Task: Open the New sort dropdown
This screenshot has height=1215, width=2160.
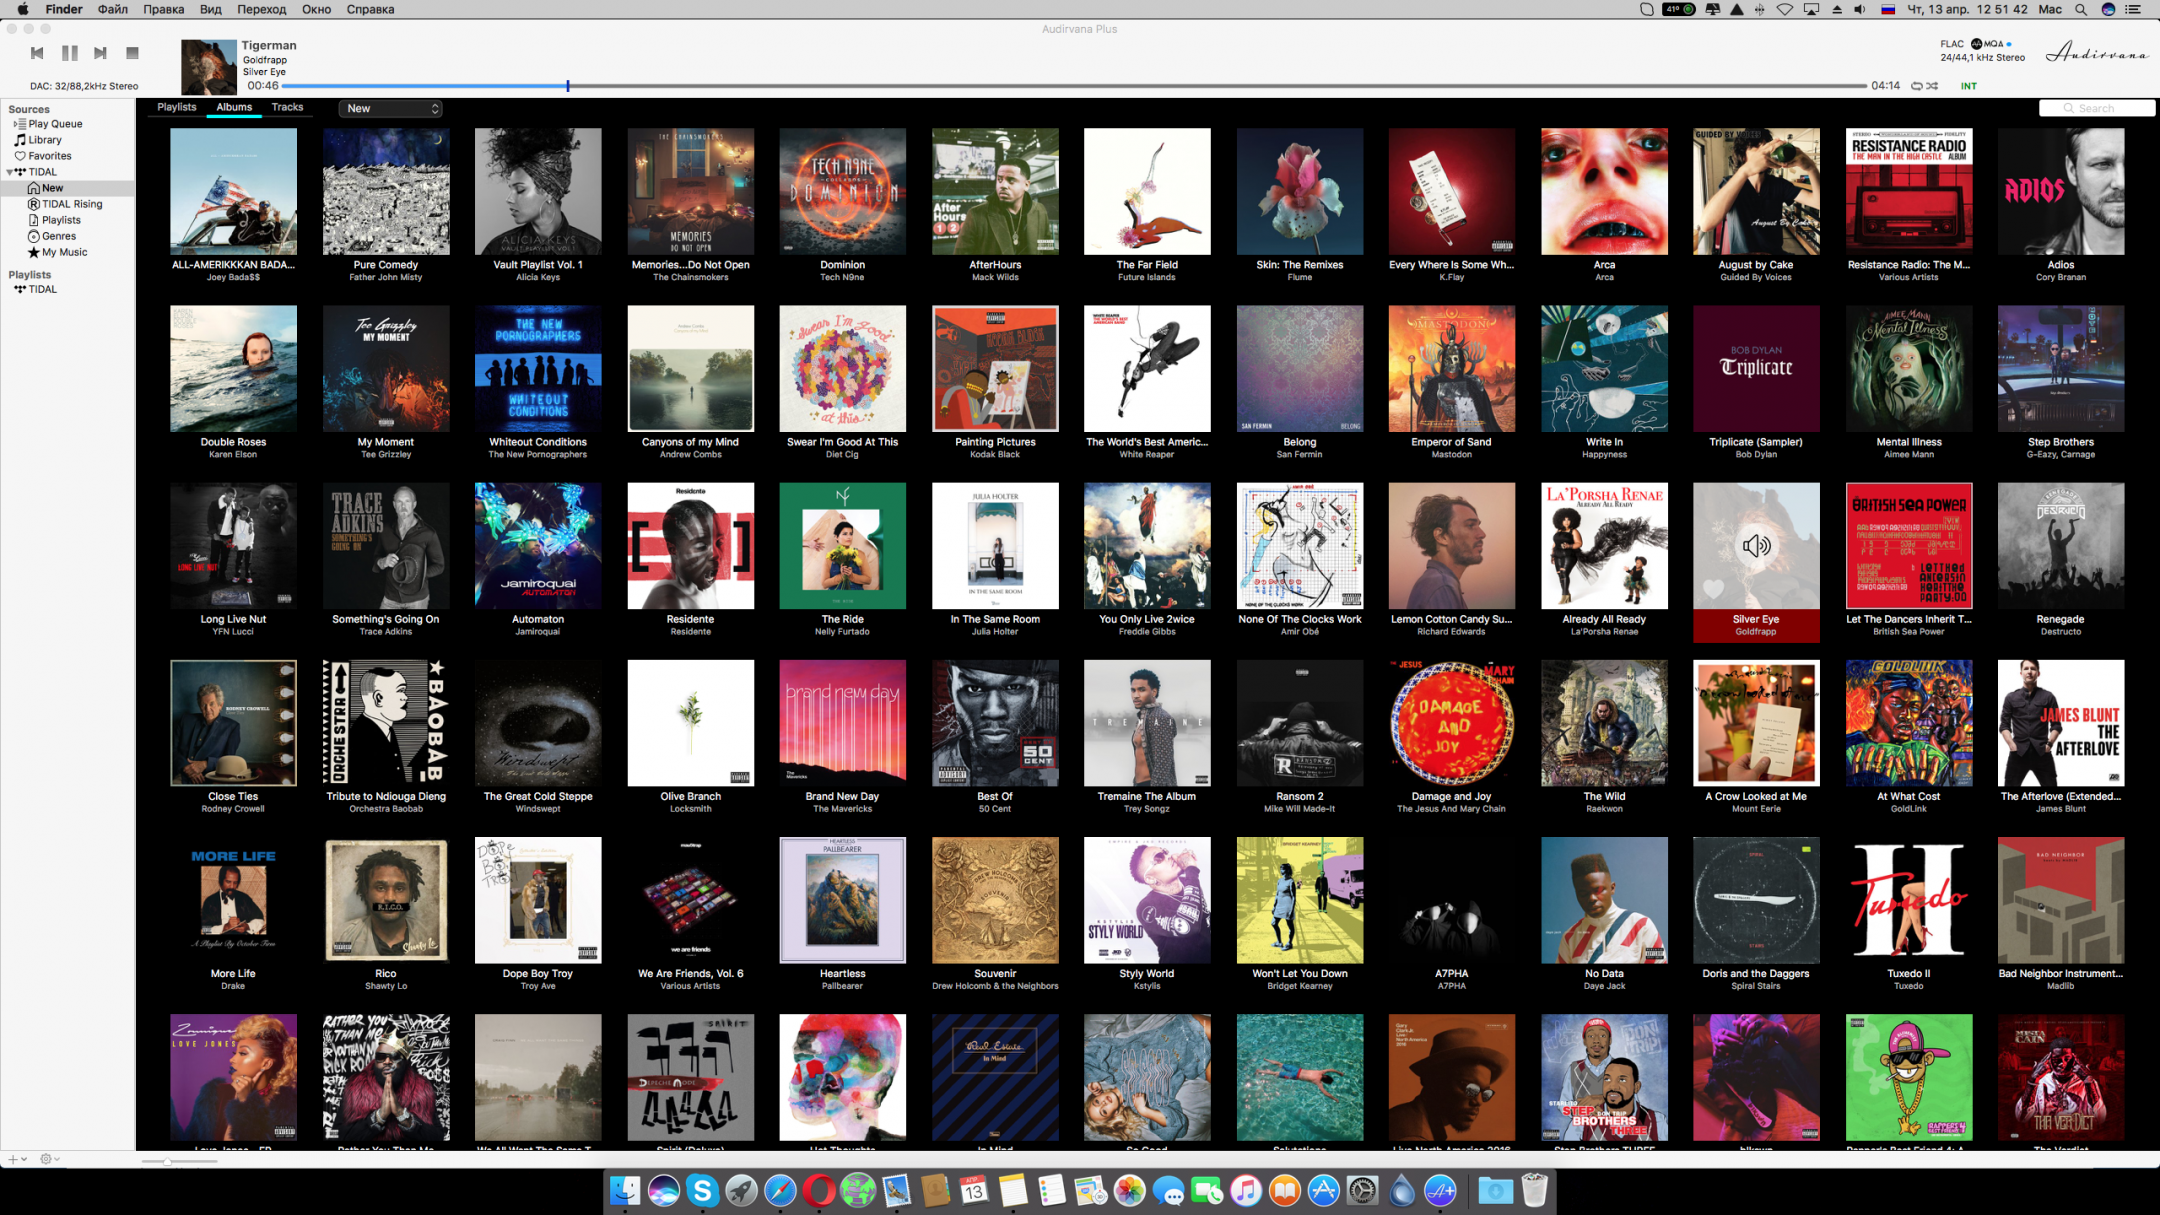Action: (391, 108)
